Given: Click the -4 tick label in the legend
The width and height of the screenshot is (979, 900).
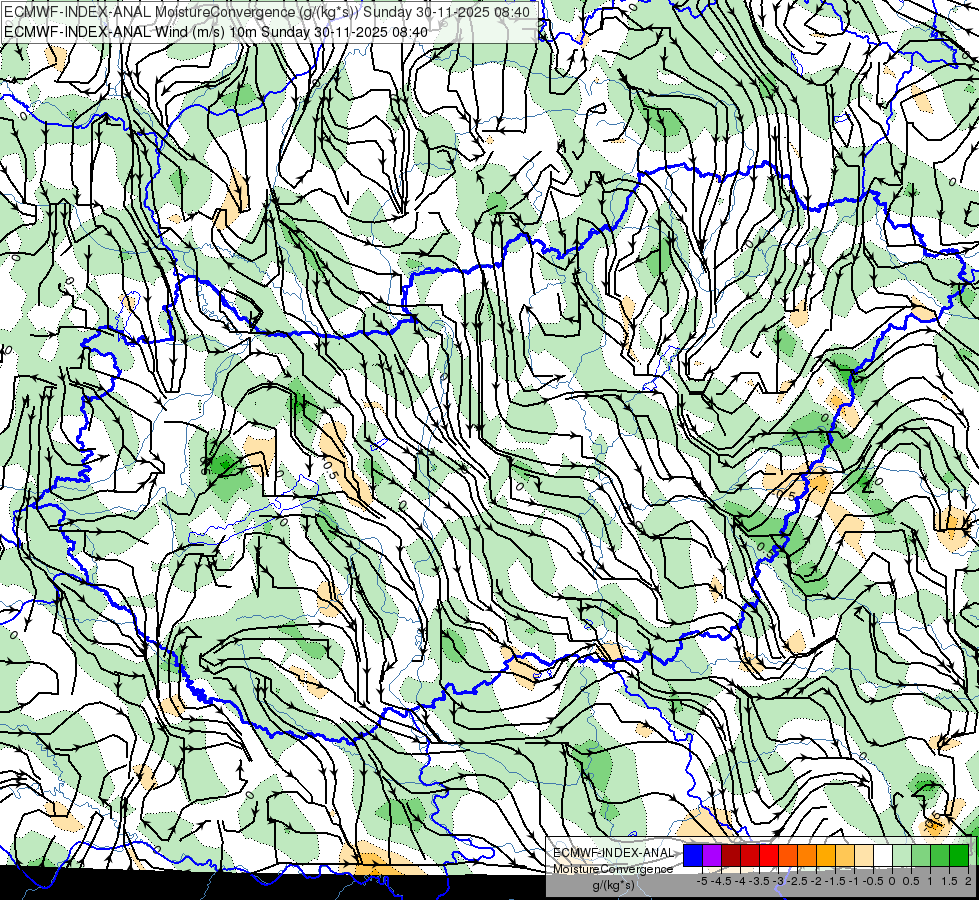Looking at the screenshot, I should point(740,881).
